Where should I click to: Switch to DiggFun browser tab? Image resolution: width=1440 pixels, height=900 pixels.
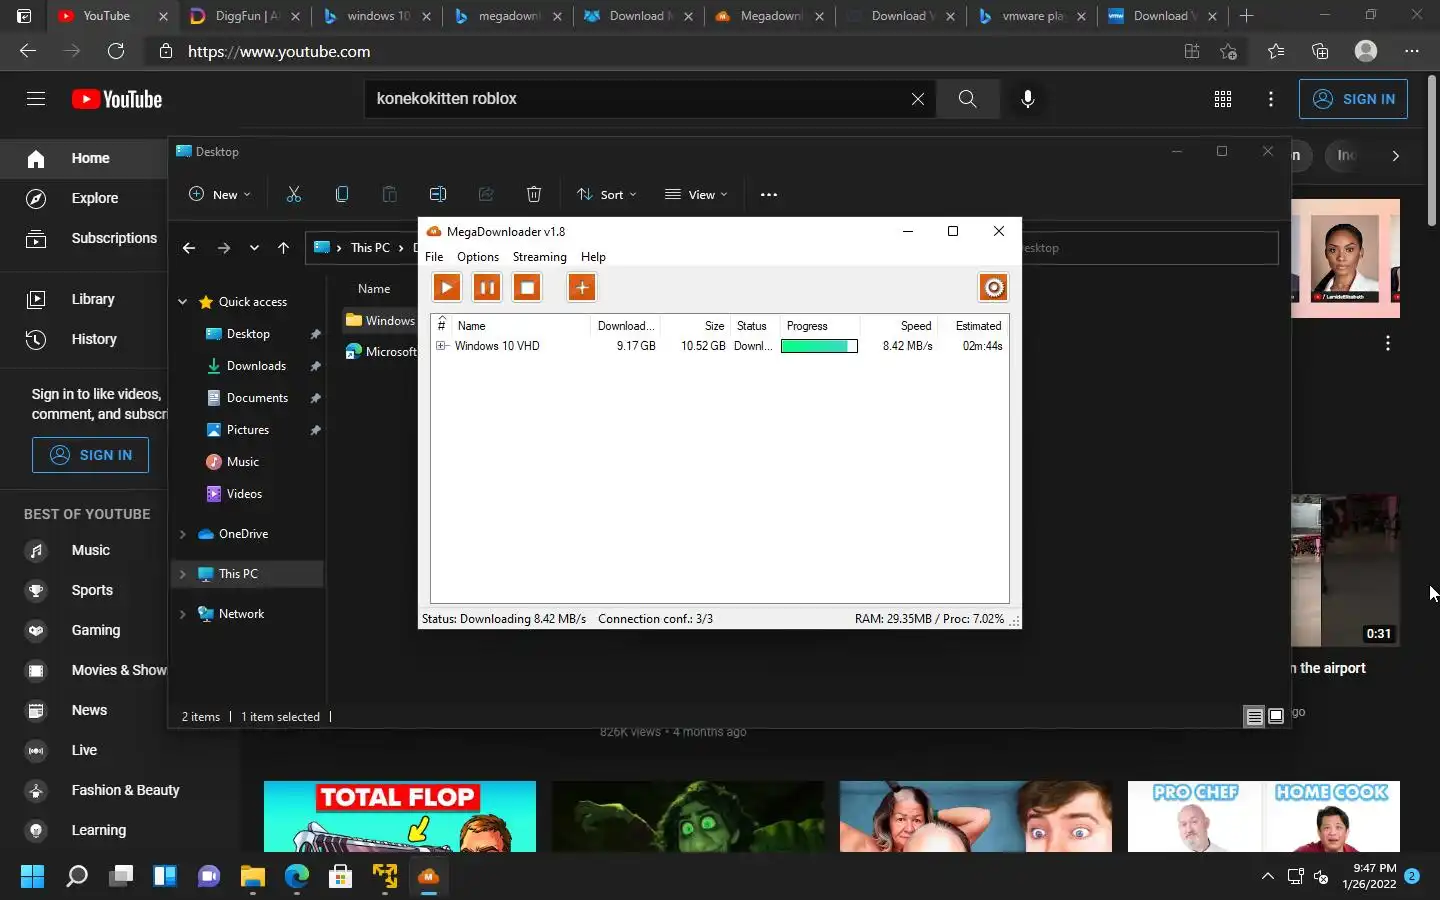click(x=244, y=16)
